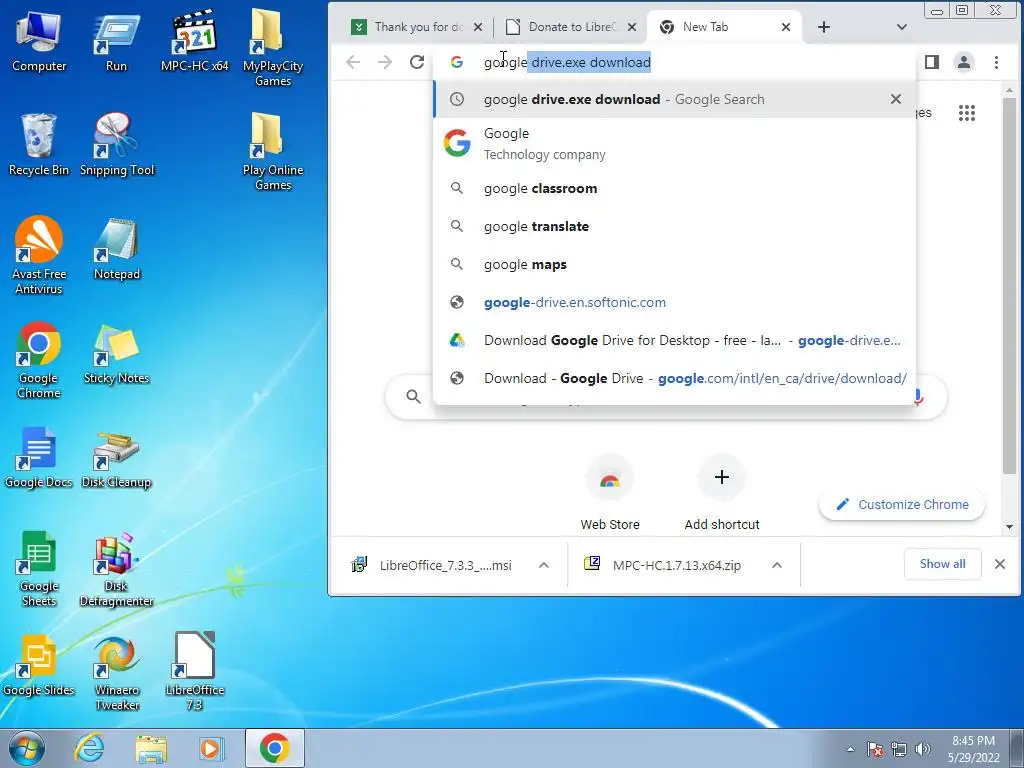Click Show all downloads button
The height and width of the screenshot is (768, 1024).
(x=942, y=564)
